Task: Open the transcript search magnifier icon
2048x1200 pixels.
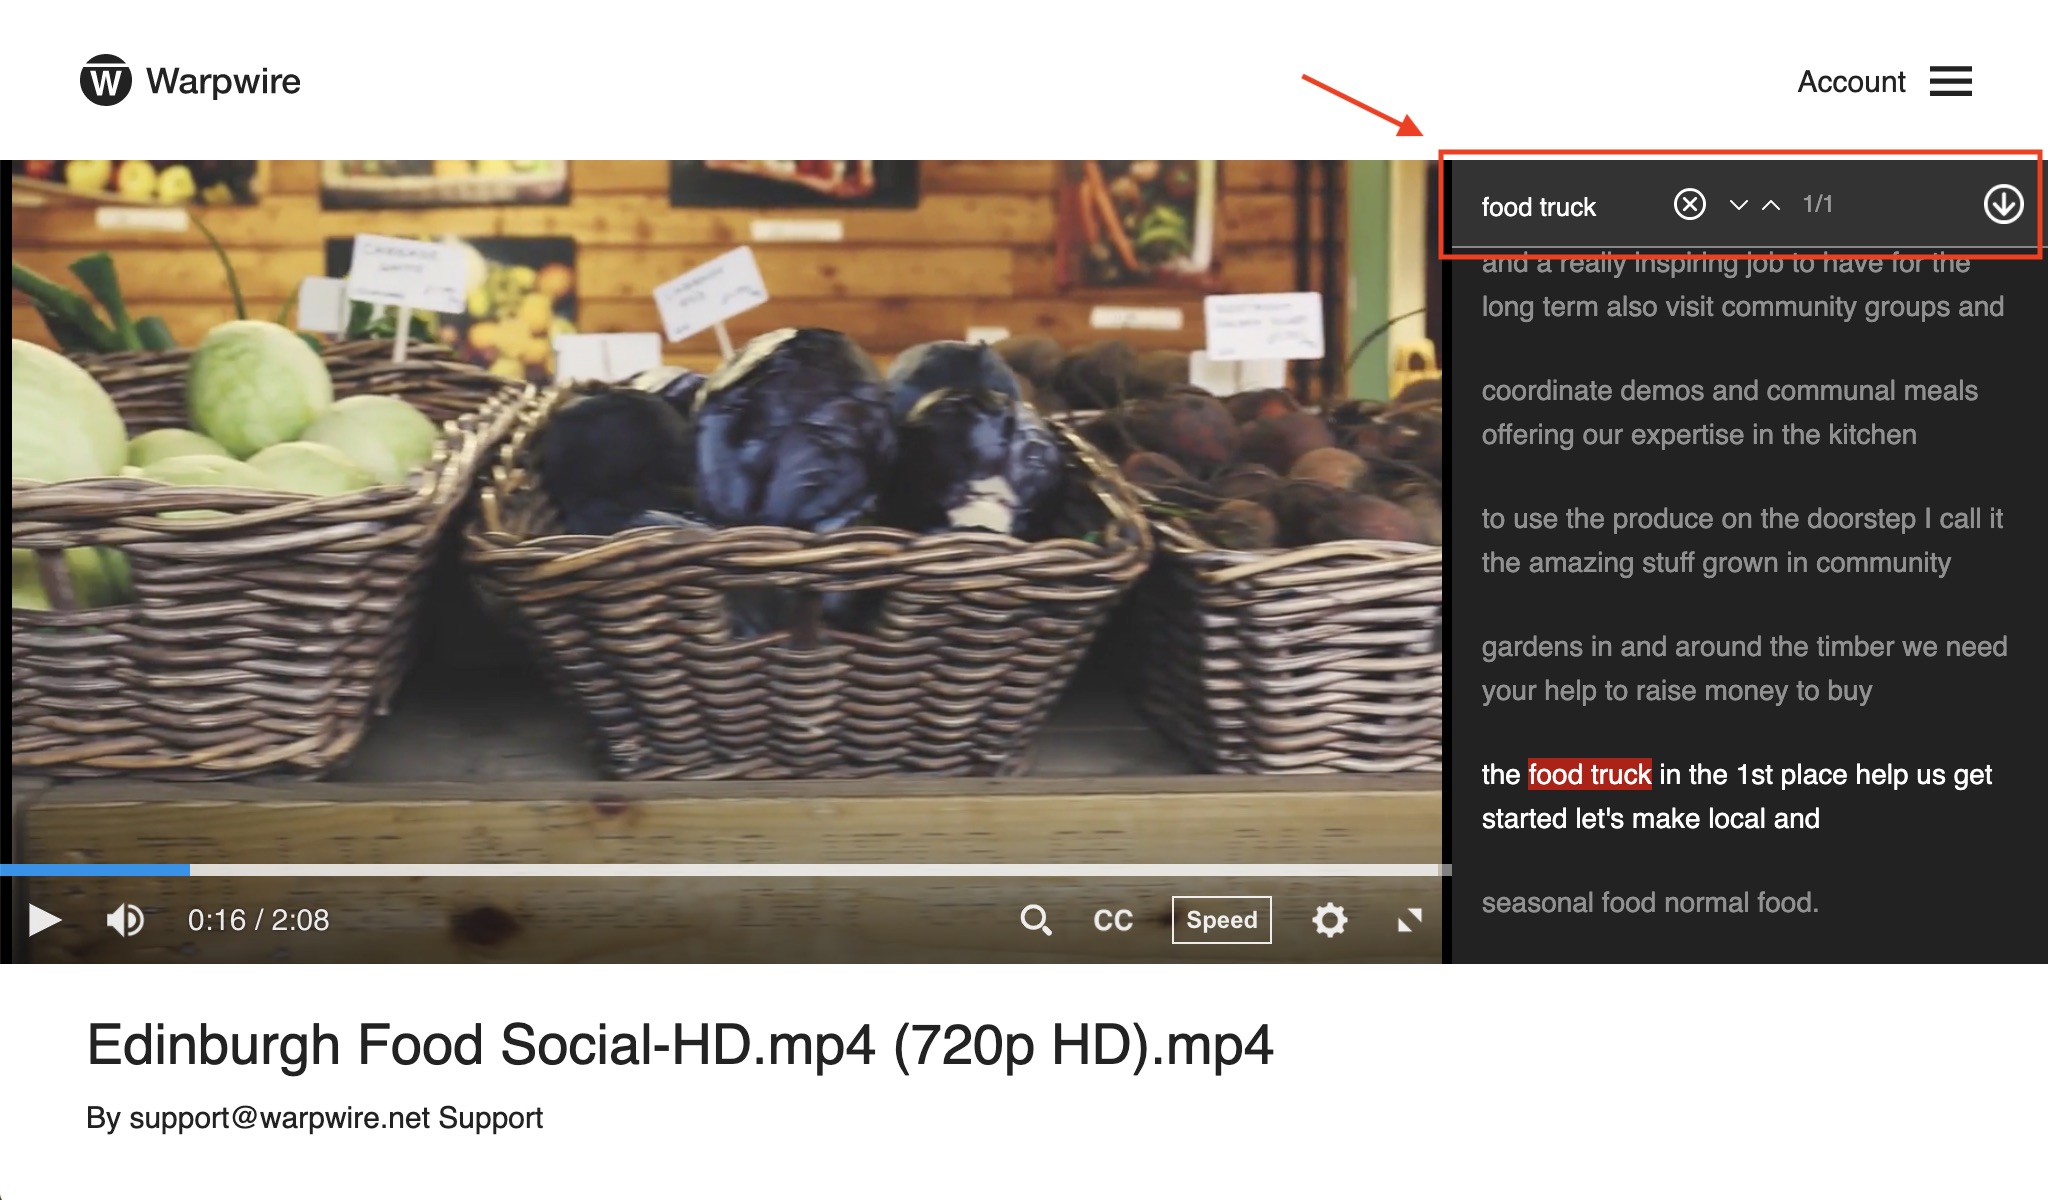Action: click(1035, 920)
